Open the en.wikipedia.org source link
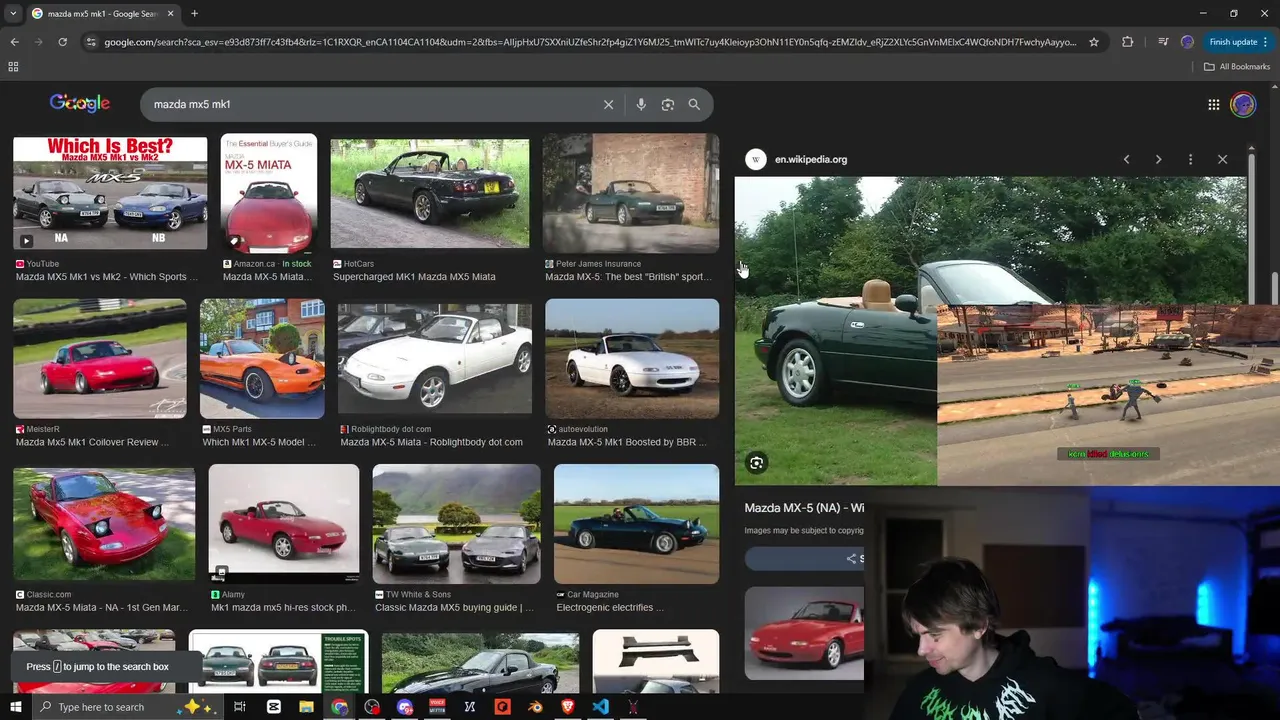1280x720 pixels. point(811,159)
